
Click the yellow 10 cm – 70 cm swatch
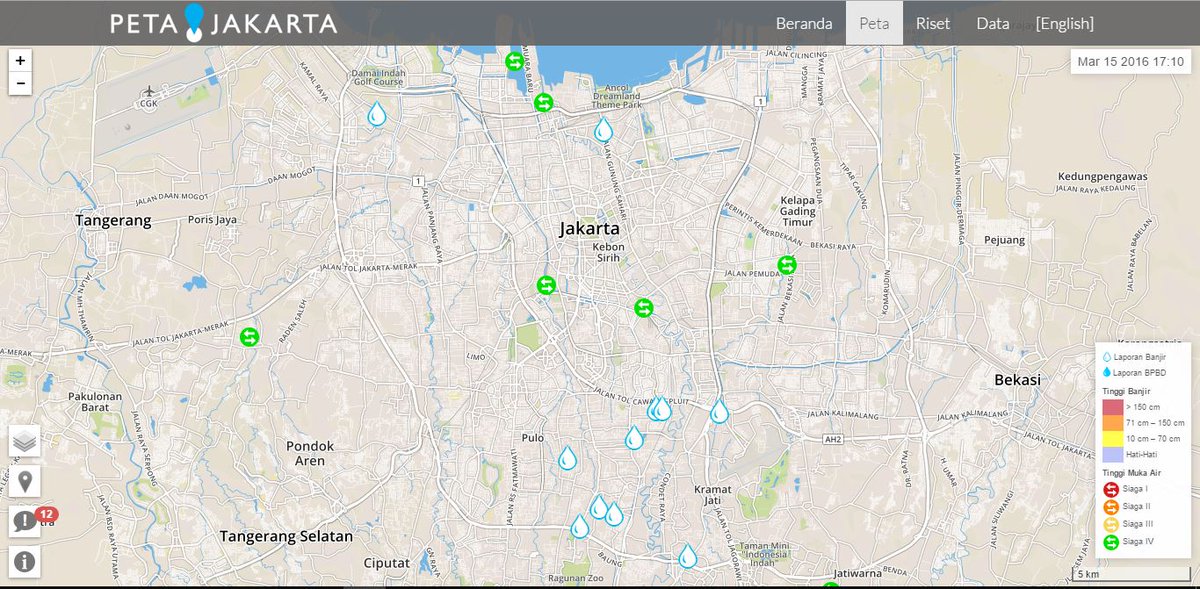click(1113, 439)
